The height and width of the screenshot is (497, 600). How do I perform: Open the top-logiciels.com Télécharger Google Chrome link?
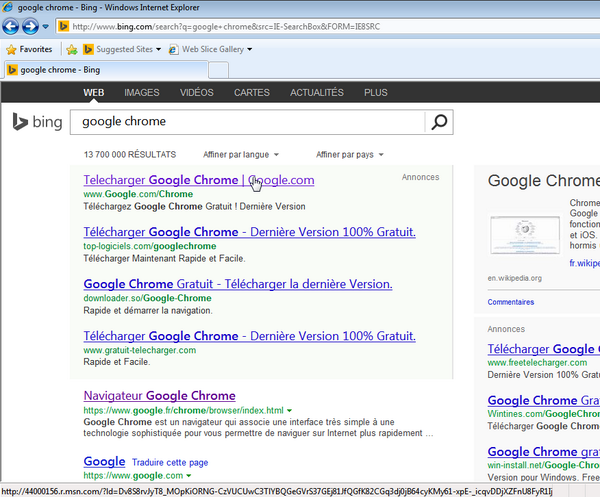click(x=249, y=232)
